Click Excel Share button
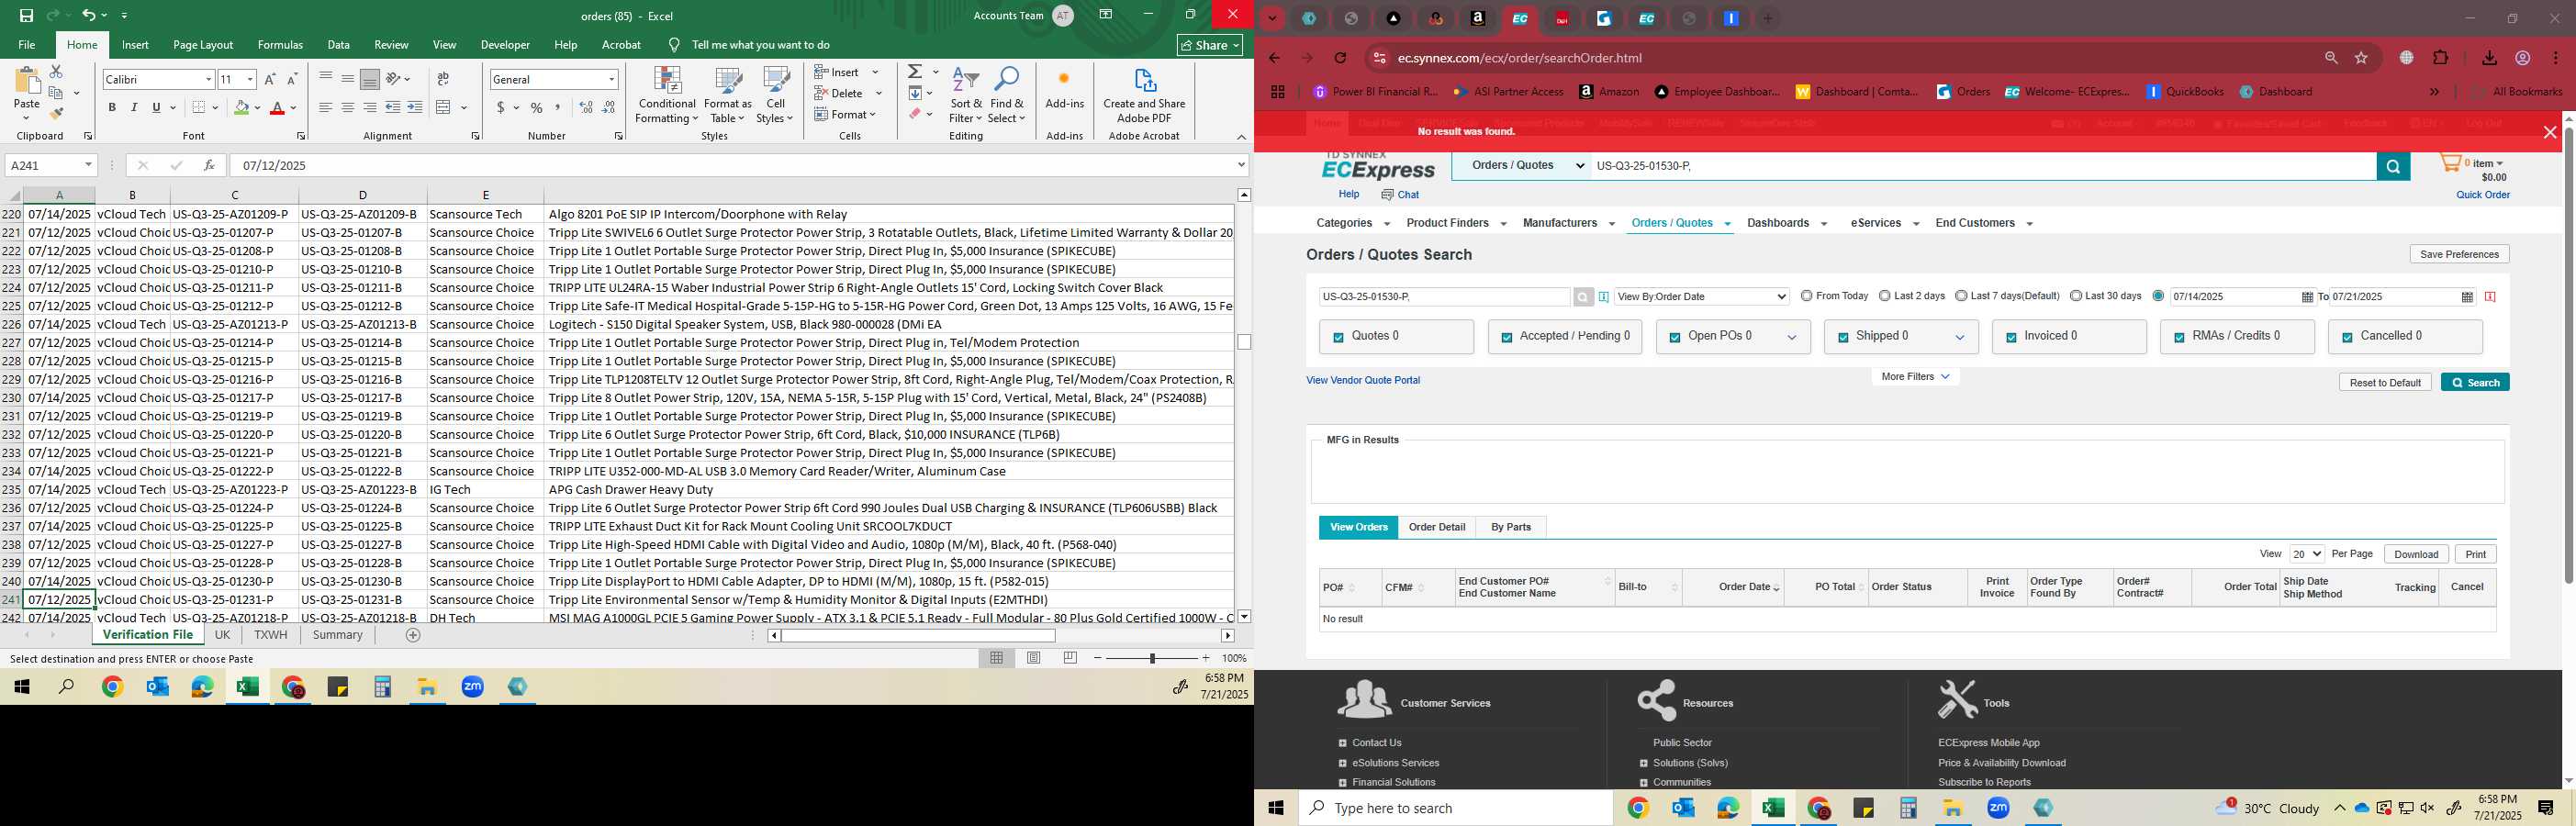This screenshot has width=2576, height=826. click(x=1210, y=45)
